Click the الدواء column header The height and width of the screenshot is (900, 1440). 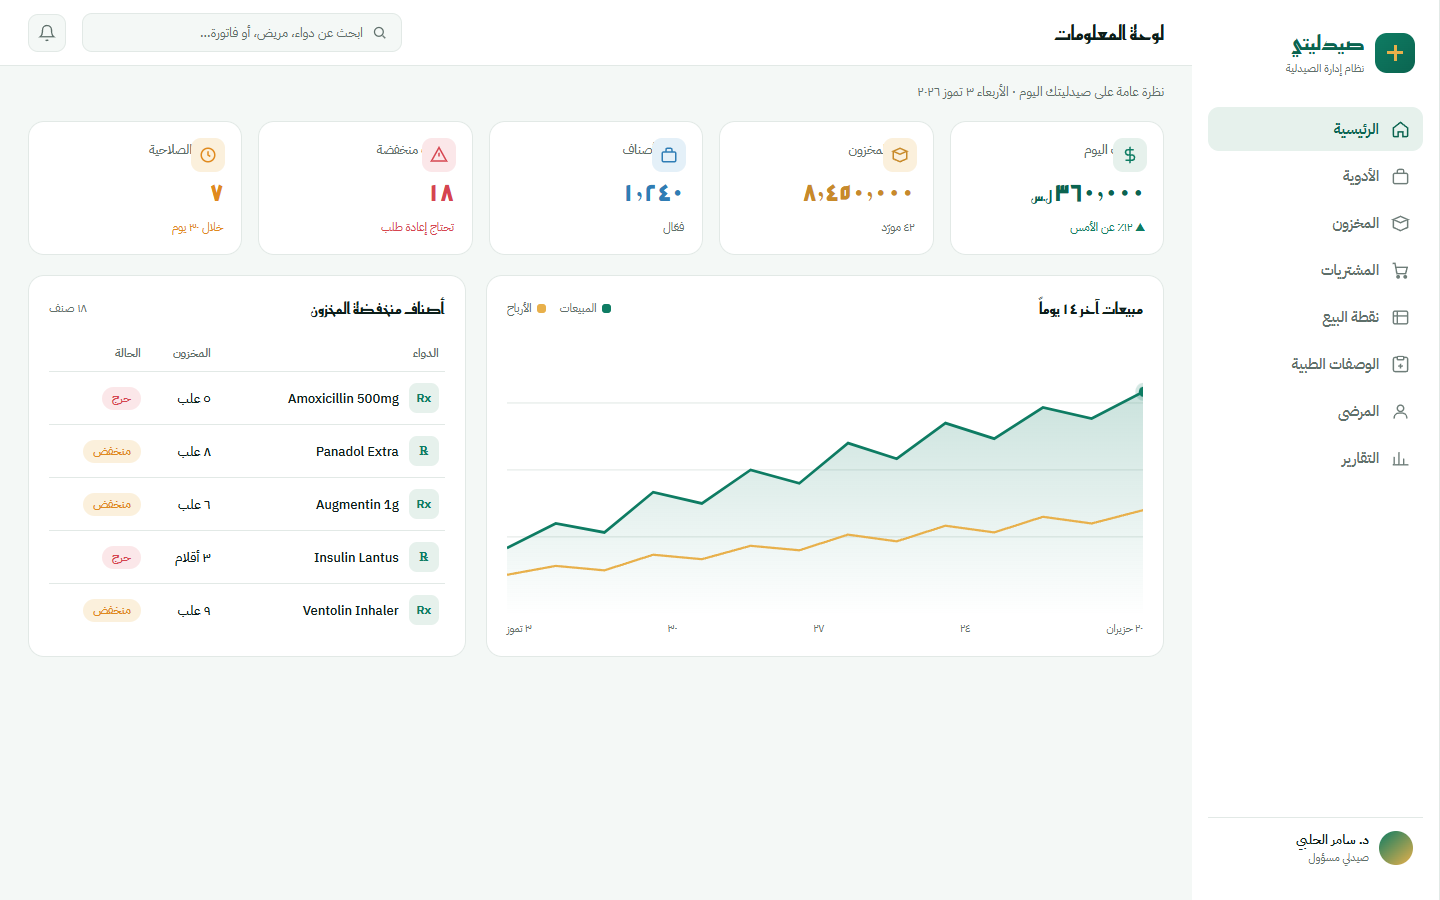tap(426, 353)
